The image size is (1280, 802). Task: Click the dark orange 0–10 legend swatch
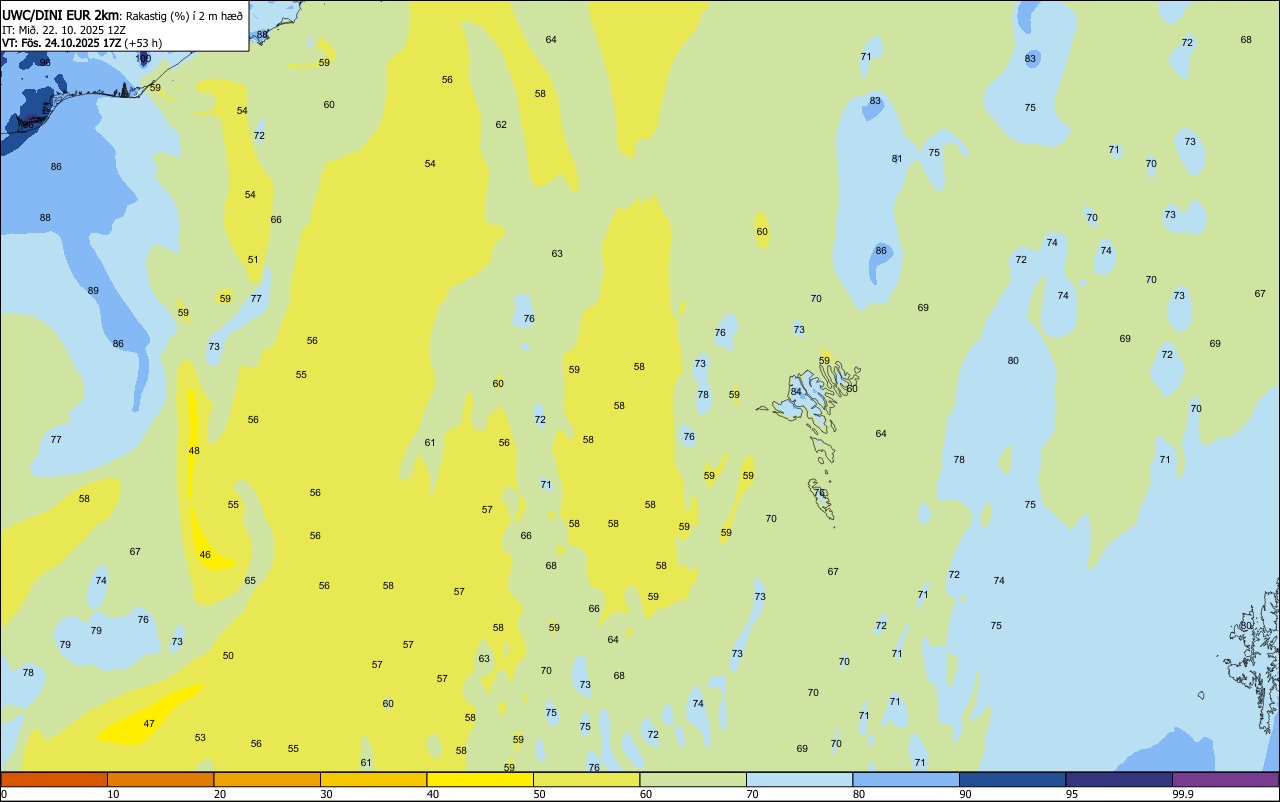click(x=54, y=779)
